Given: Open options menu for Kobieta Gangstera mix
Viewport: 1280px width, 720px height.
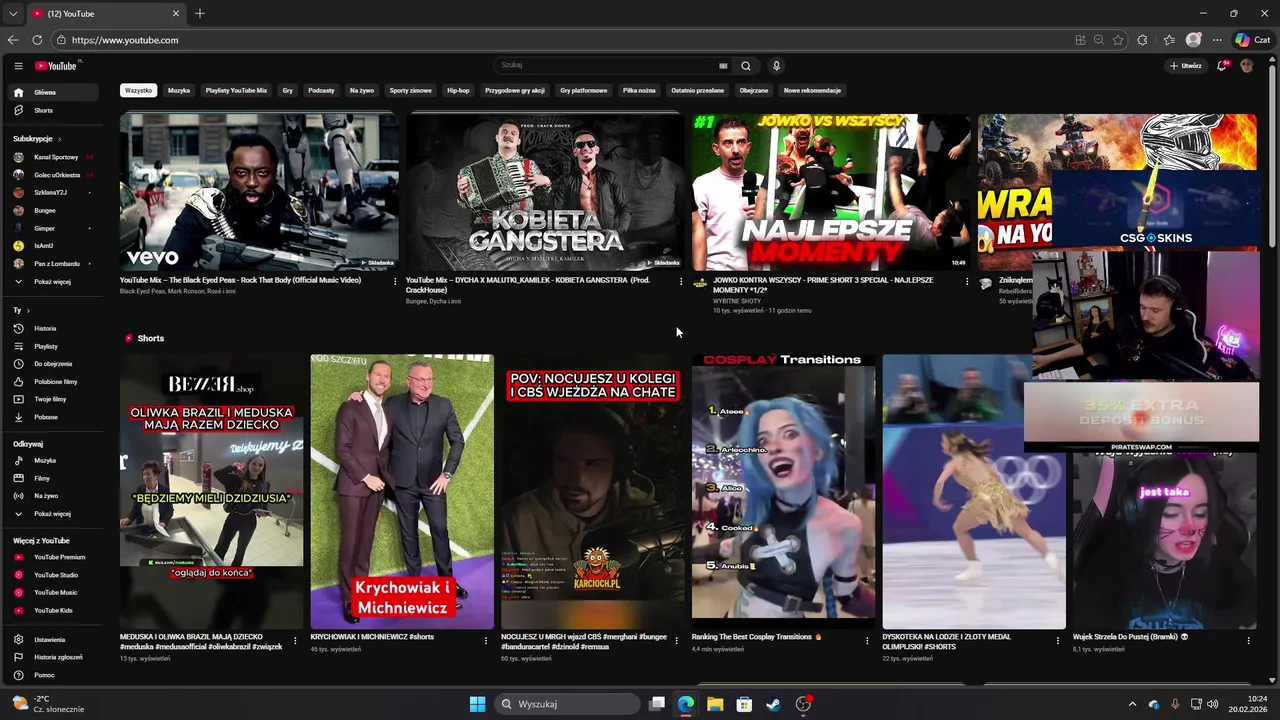Looking at the screenshot, I should click(681, 281).
